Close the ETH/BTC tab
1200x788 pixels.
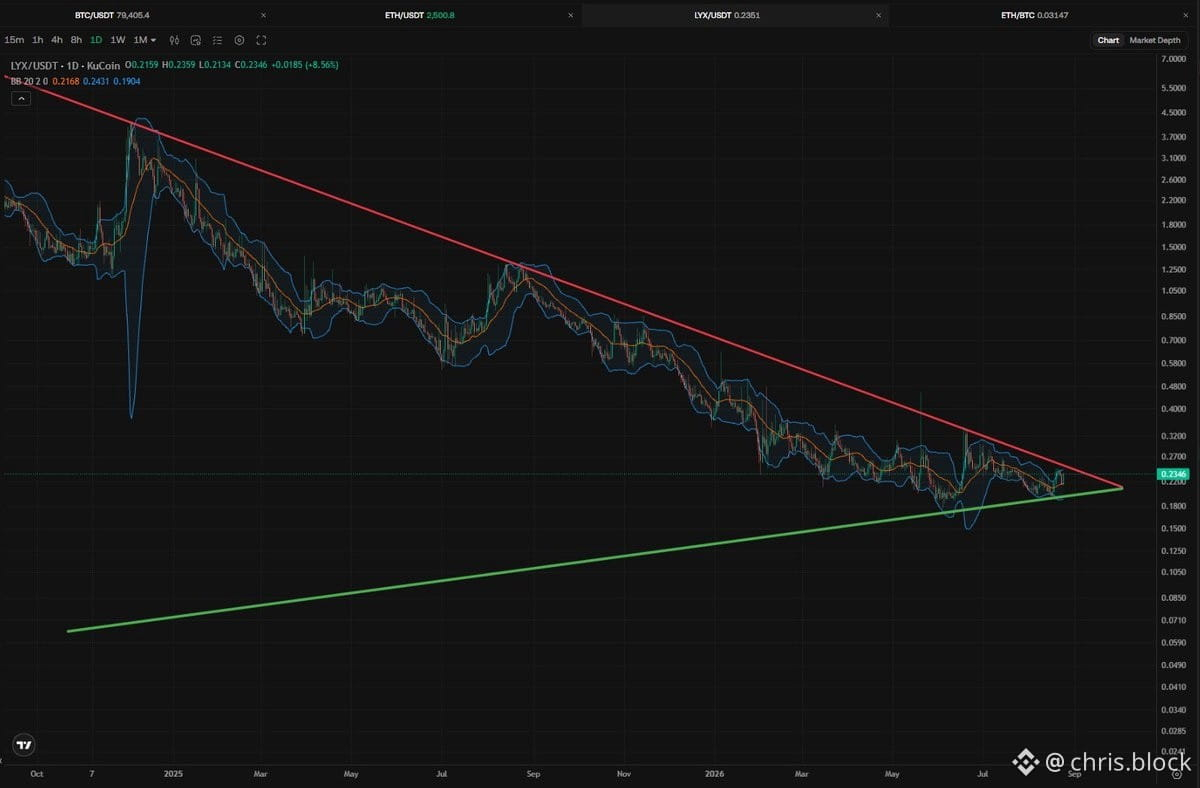tap(1185, 15)
